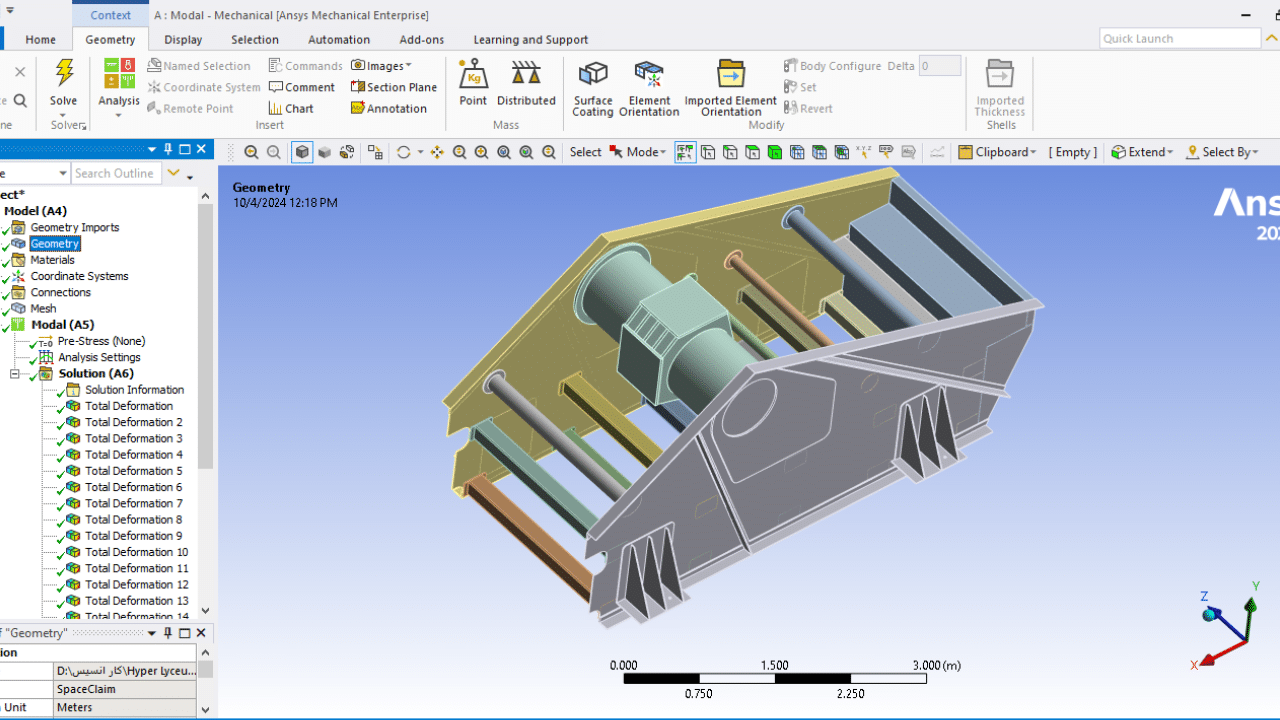This screenshot has height=720, width=1280.
Task: Toggle the Smart Select filter
Action: (x=685, y=152)
